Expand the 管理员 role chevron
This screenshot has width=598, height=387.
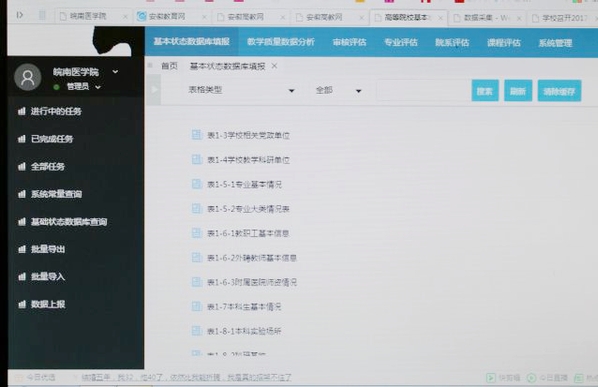click(98, 87)
